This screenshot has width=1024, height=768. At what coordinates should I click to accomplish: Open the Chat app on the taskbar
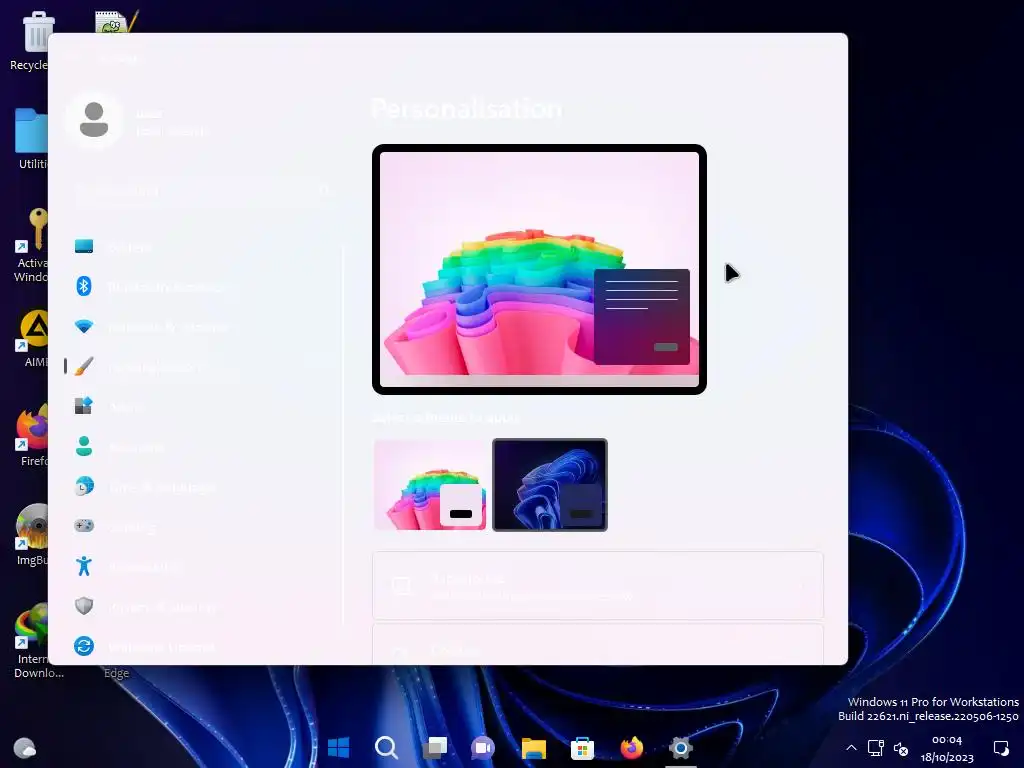tap(483, 747)
